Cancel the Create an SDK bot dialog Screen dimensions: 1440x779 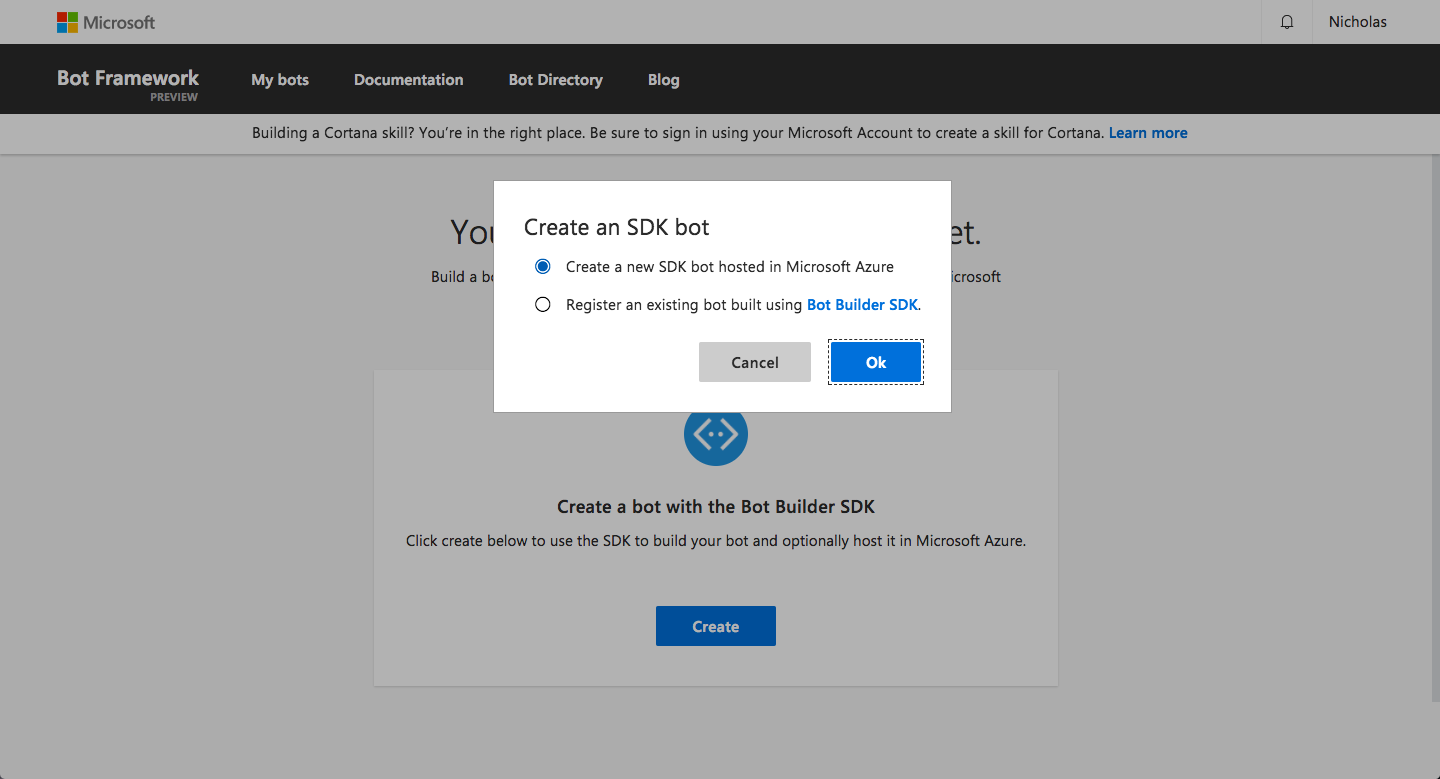(755, 362)
